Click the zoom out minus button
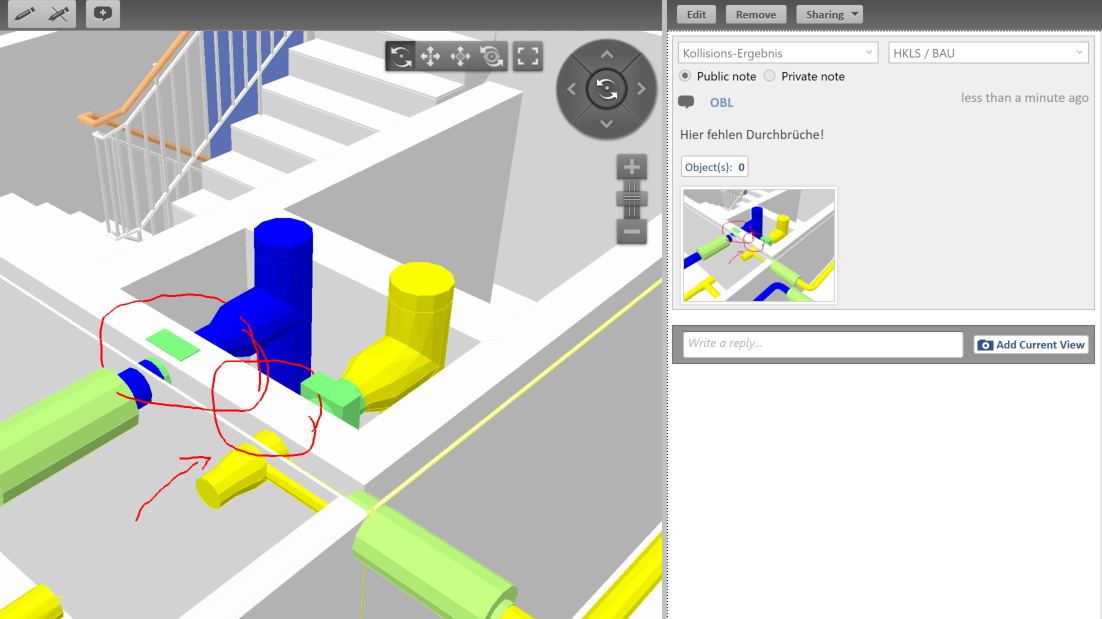This screenshot has width=1102, height=619. point(631,232)
